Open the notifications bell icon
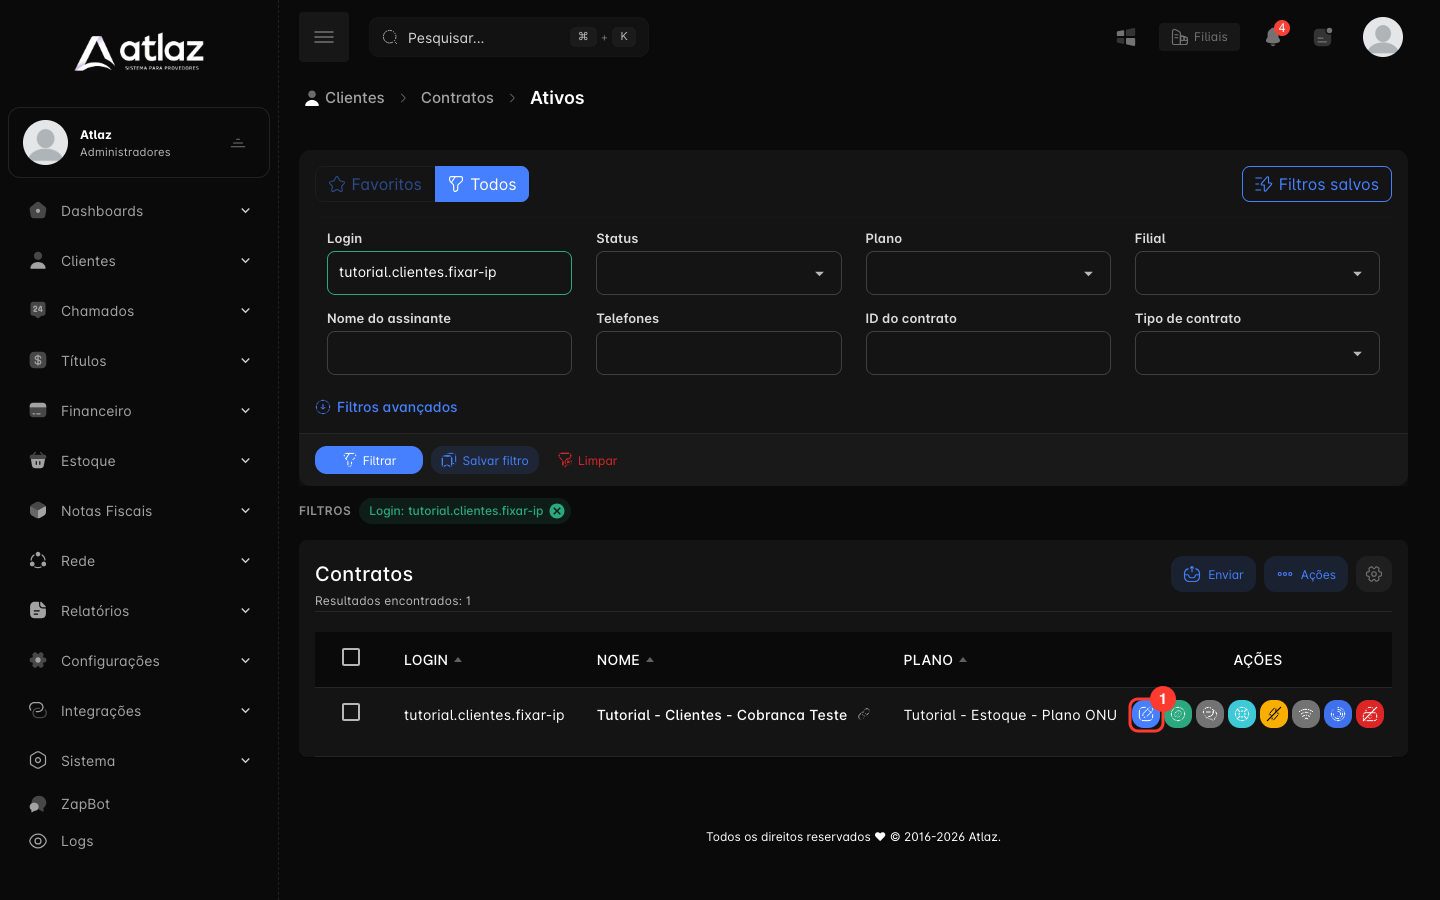Image resolution: width=1440 pixels, height=900 pixels. pos(1273,37)
